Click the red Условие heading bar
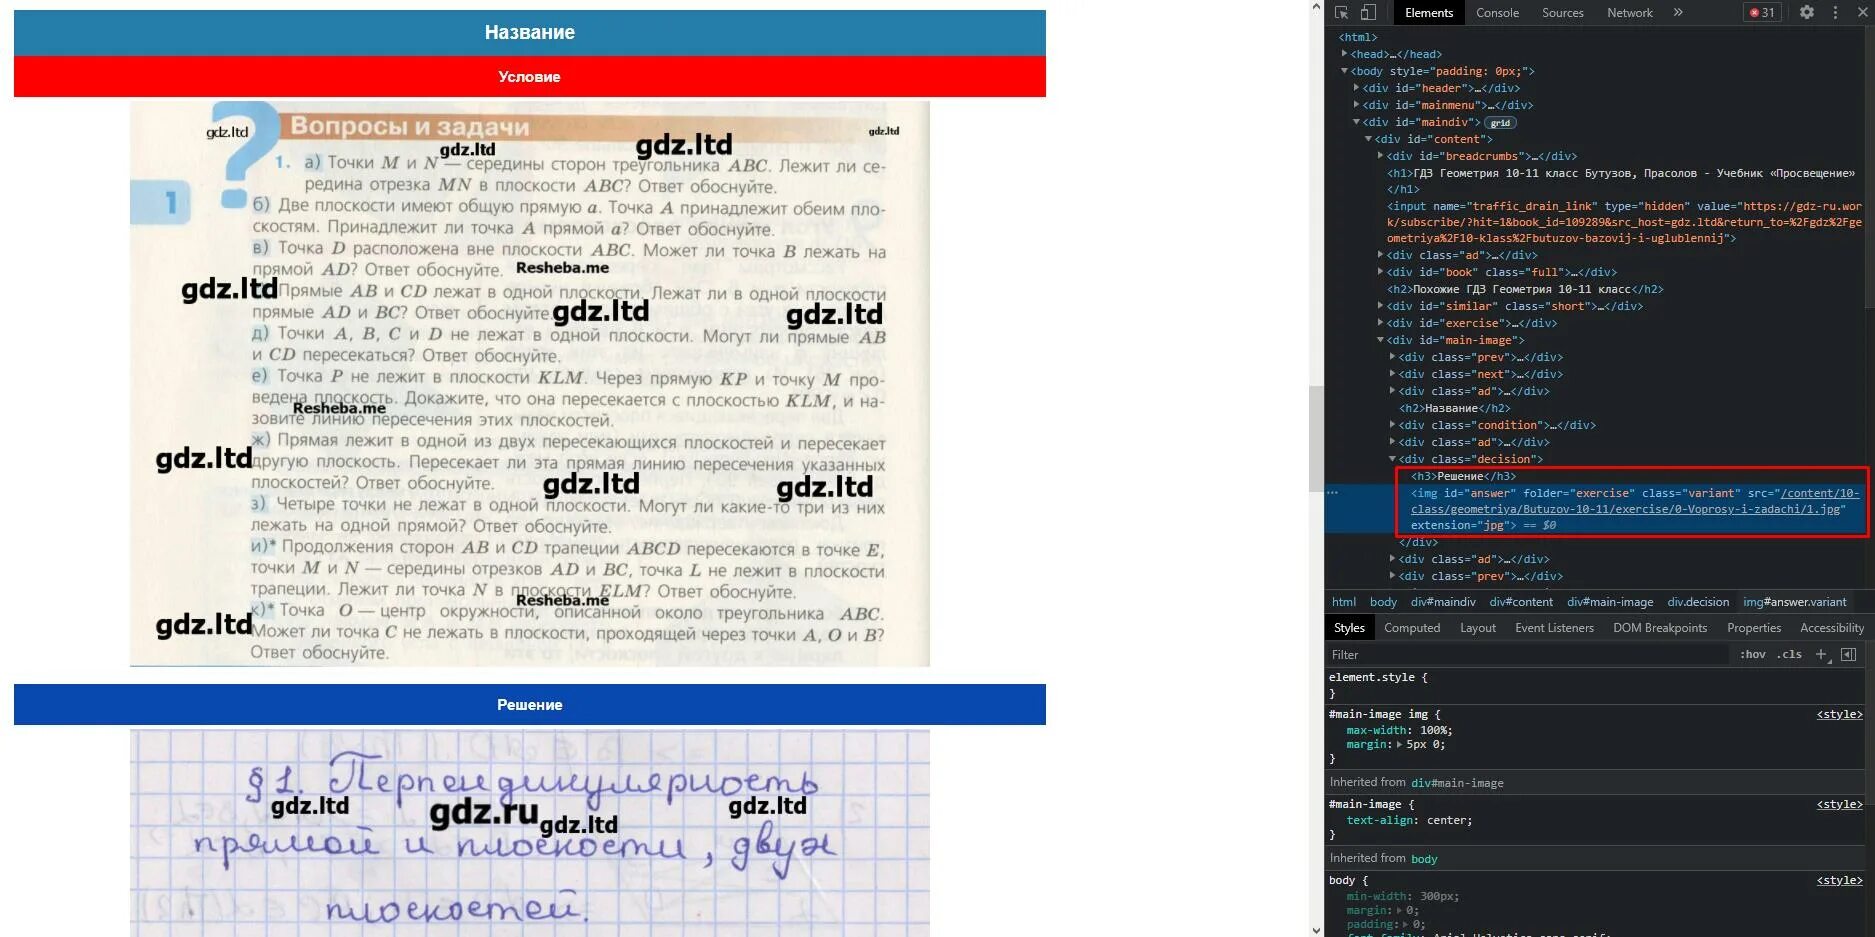The image size is (1875, 937). point(530,77)
